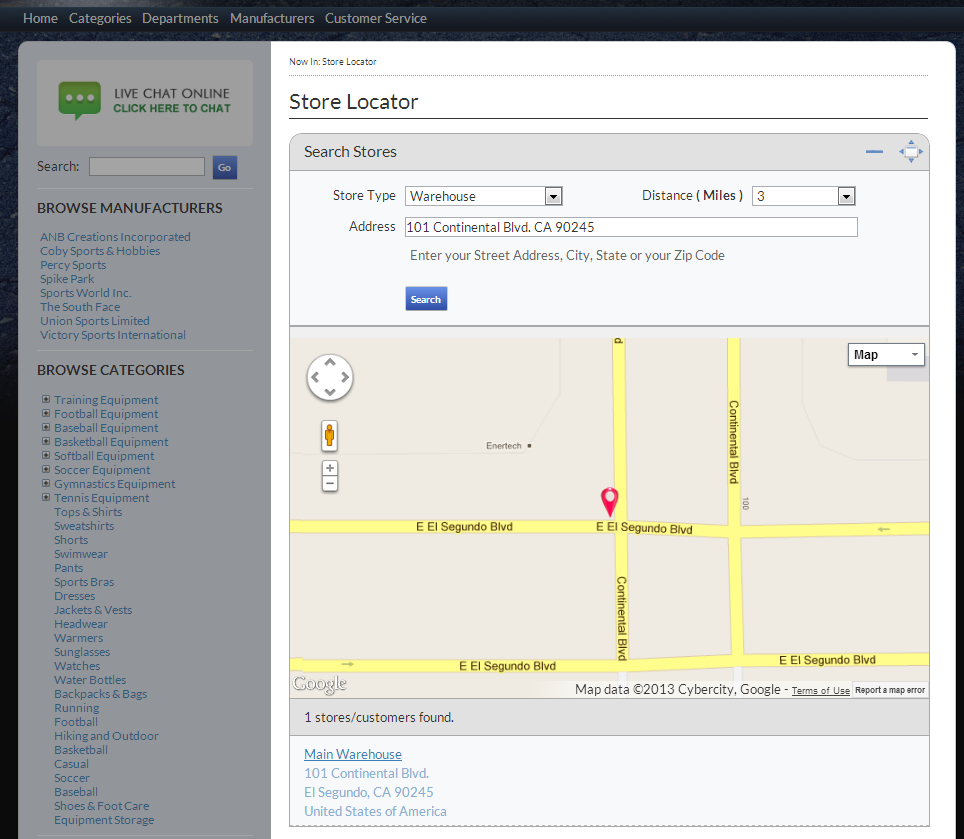
Task: Open the Customer Service menu
Action: (x=375, y=18)
